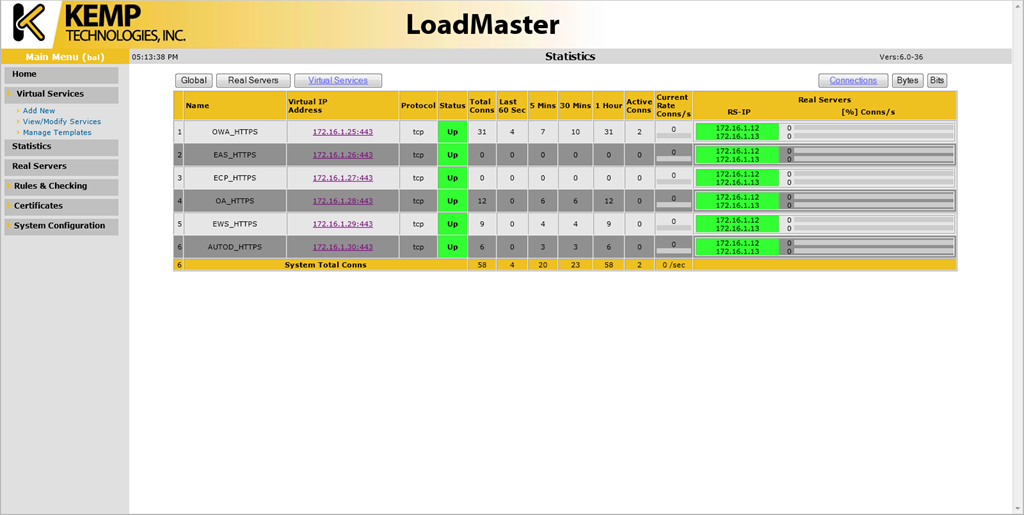Open Manage Templates link
Screen dimensions: 1024x515
tap(57, 133)
